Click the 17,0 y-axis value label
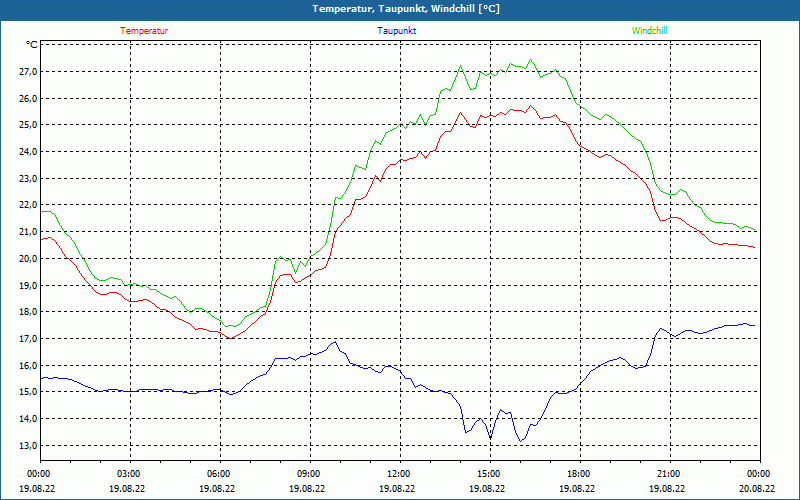Screen dimensions: 800x500 click(25, 339)
